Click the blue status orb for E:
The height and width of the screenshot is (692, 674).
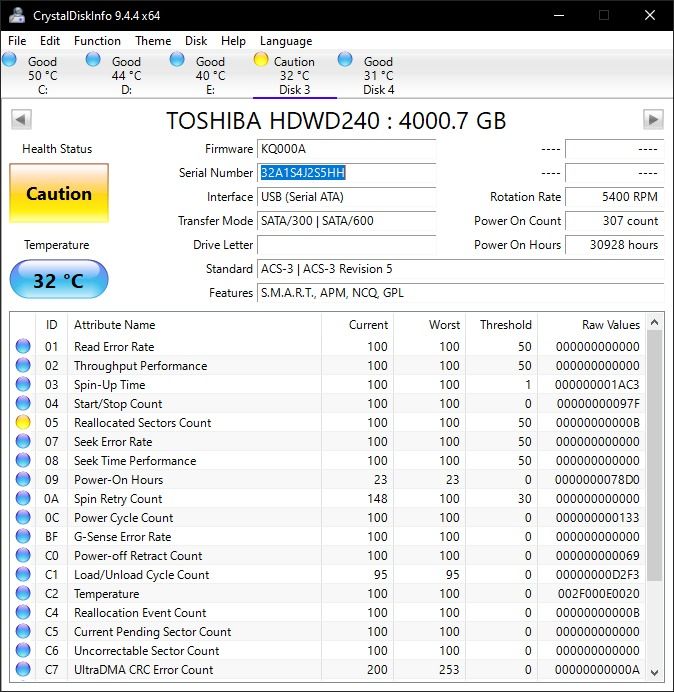coord(177,59)
